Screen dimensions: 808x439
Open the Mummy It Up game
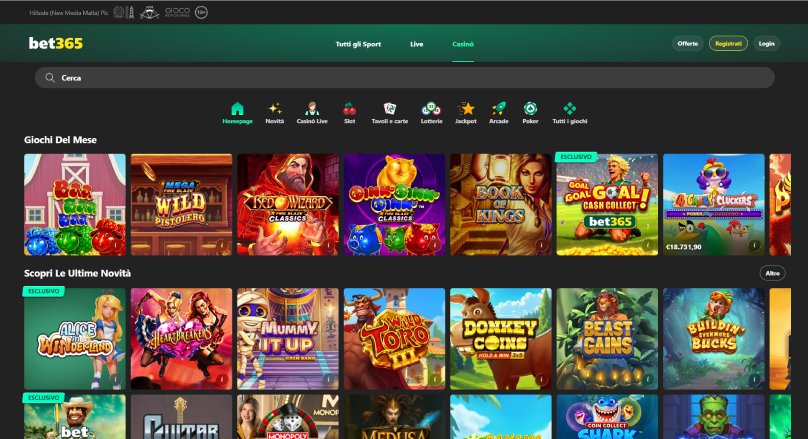pyautogui.click(x=288, y=339)
